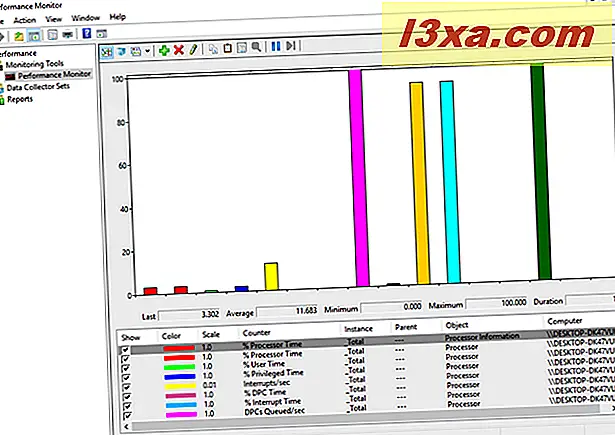
Task: Click the light blue swatch of % Interrupt Time
Action: tap(181, 405)
